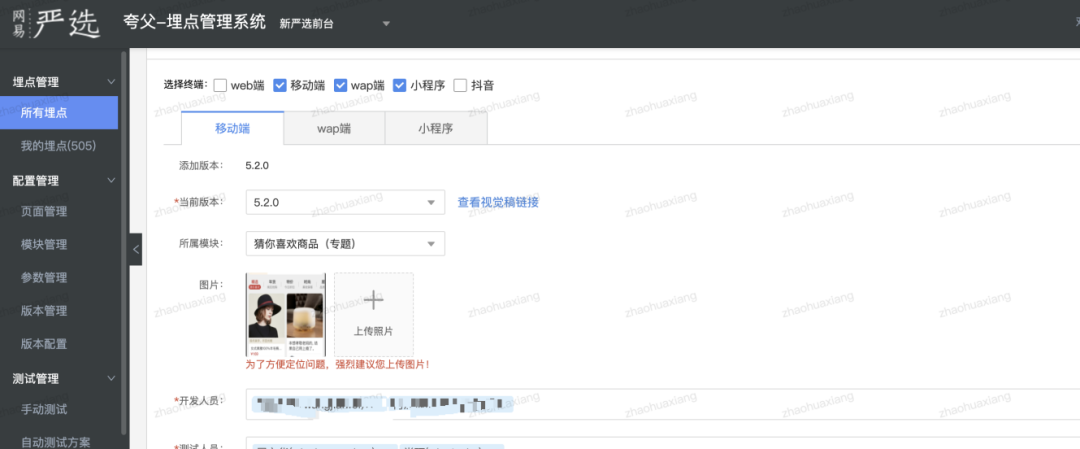The width and height of the screenshot is (1080, 449).
Task: Open 版本配置 in the sidebar
Action: (44, 344)
